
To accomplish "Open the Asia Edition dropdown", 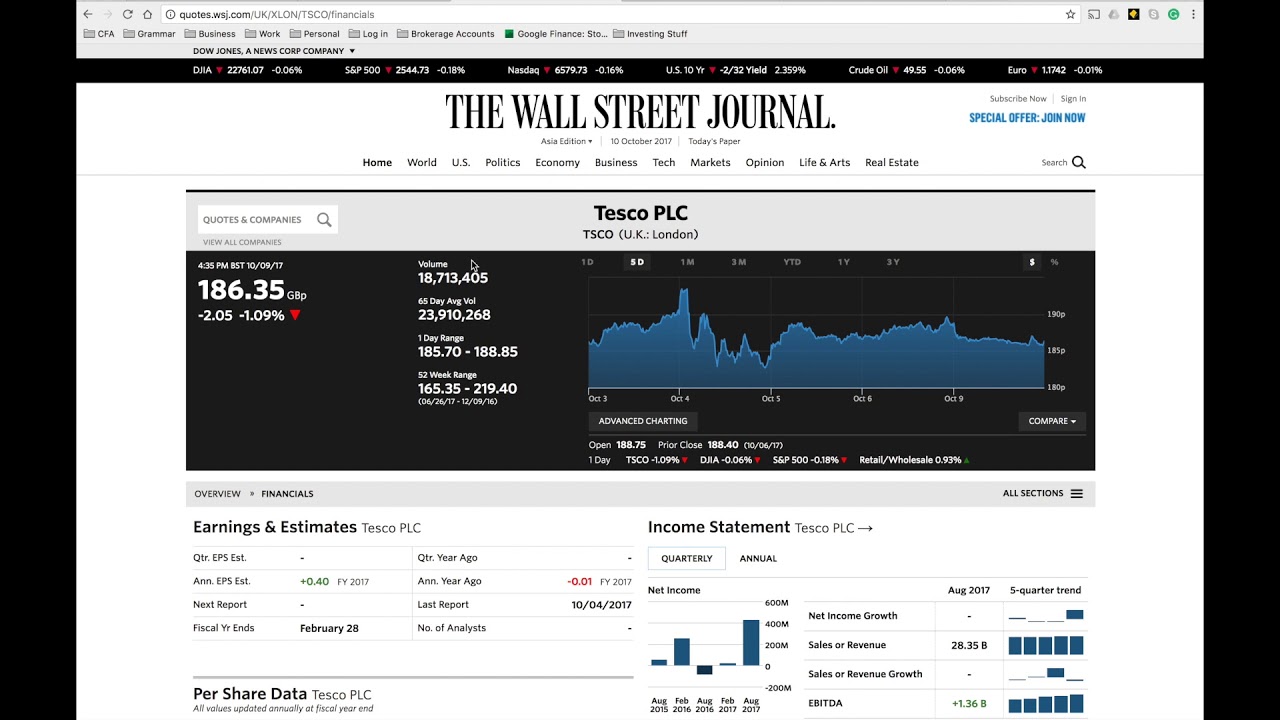I will tap(566, 141).
